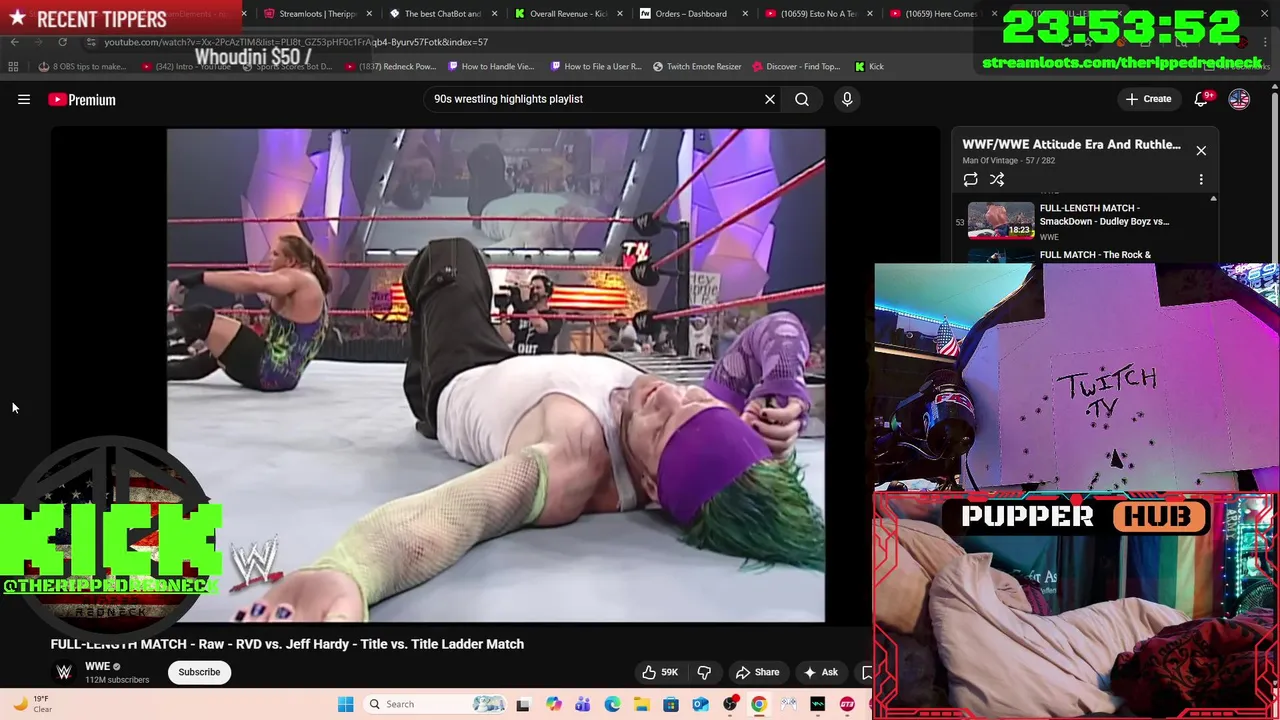Image resolution: width=1280 pixels, height=720 pixels.
Task: Click the browser address bar URL
Action: pyautogui.click(x=296, y=42)
